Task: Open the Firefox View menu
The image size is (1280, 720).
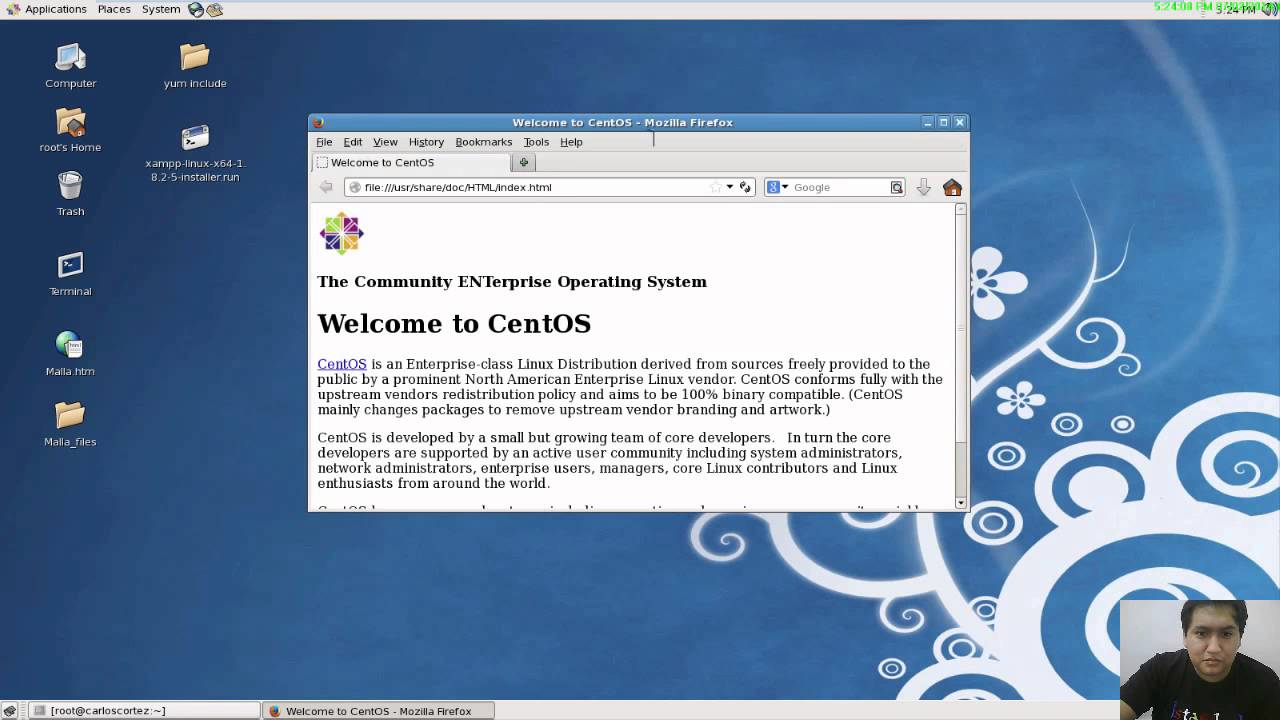Action: point(385,142)
